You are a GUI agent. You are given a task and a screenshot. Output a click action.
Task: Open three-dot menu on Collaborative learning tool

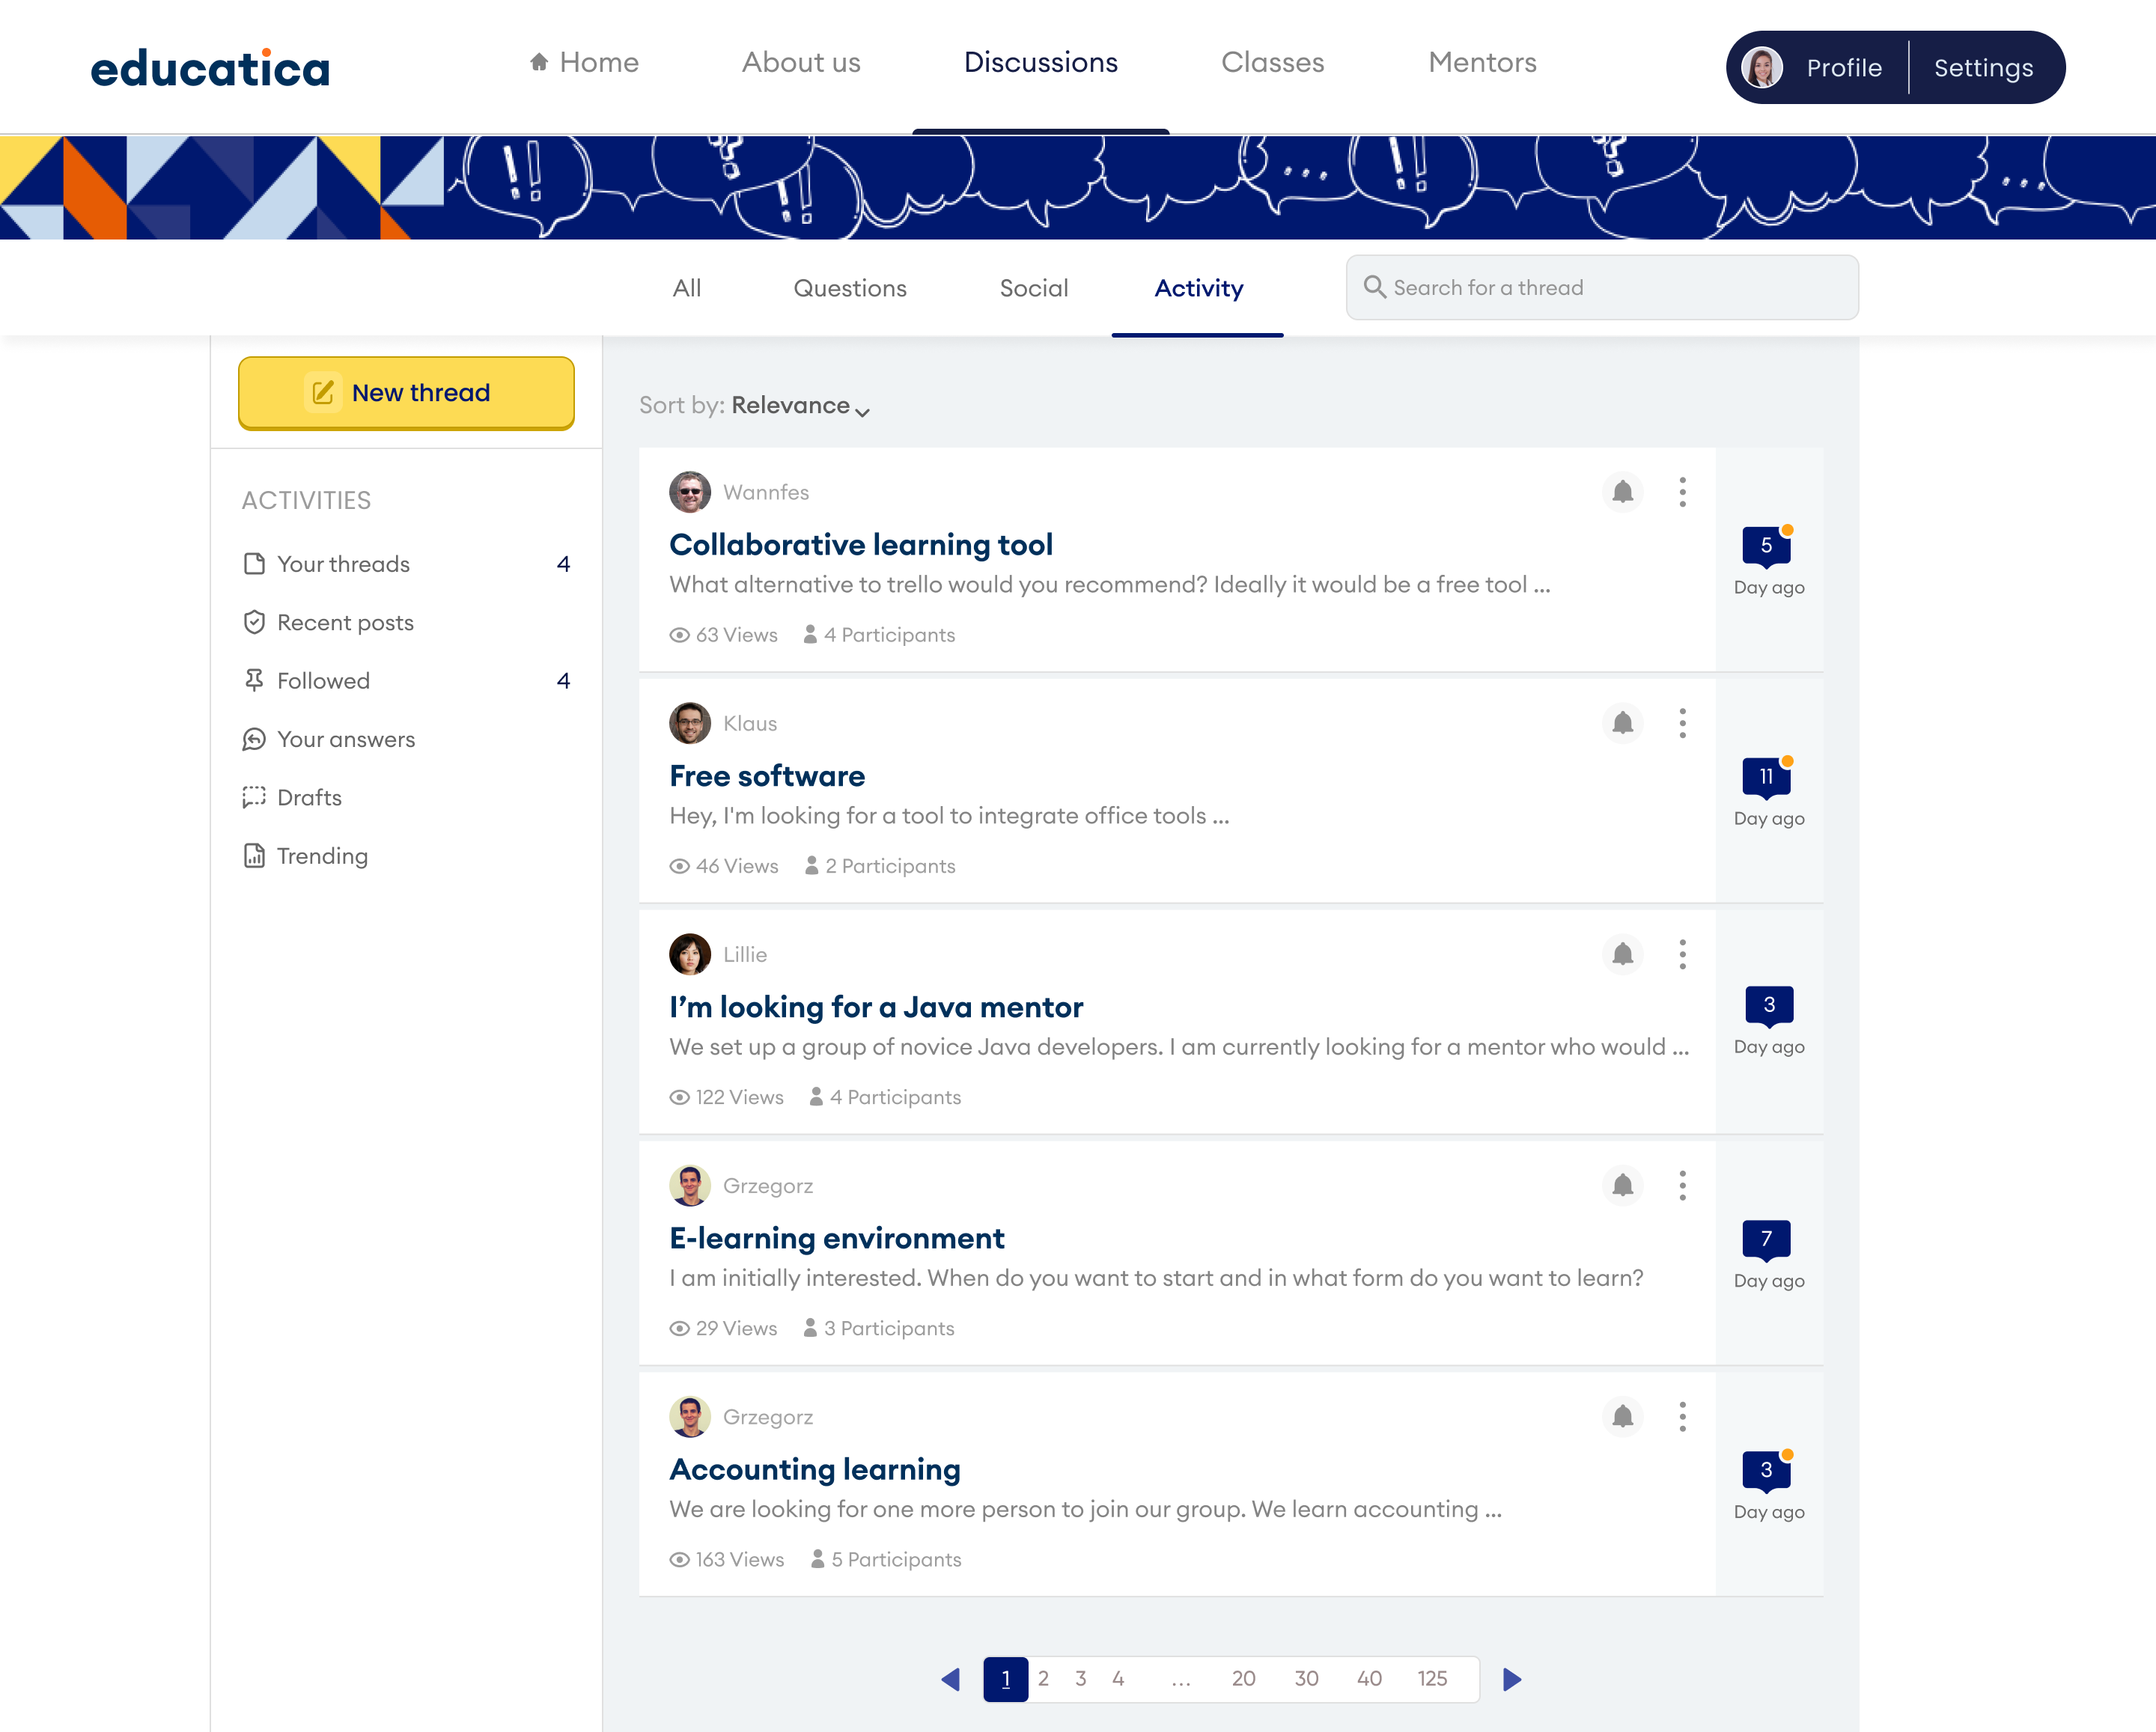tap(1682, 492)
